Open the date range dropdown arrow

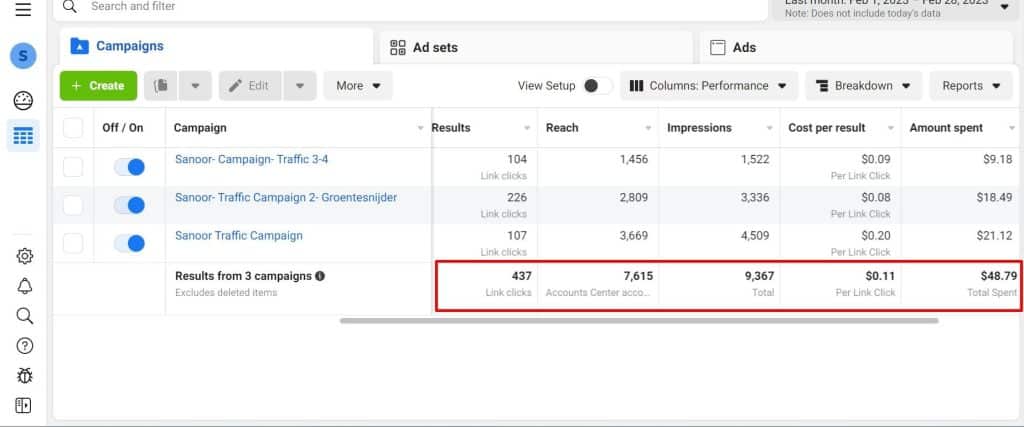point(1004,7)
